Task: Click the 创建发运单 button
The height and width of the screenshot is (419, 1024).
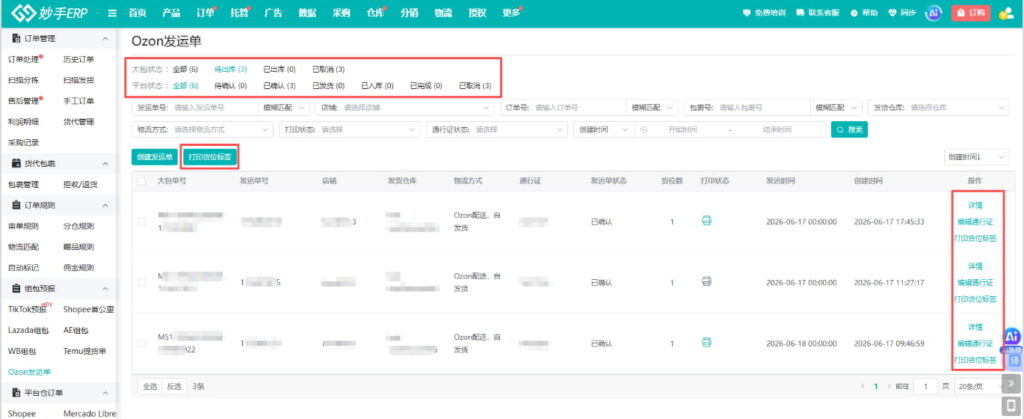Action: (x=155, y=157)
